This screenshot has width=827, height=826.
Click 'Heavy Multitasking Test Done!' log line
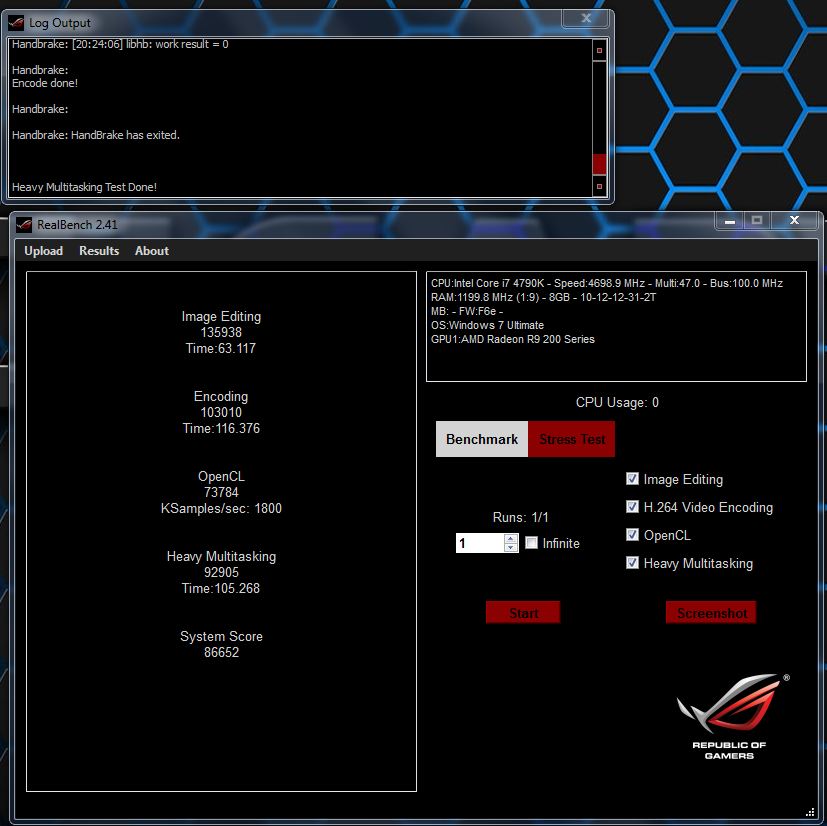pos(84,187)
